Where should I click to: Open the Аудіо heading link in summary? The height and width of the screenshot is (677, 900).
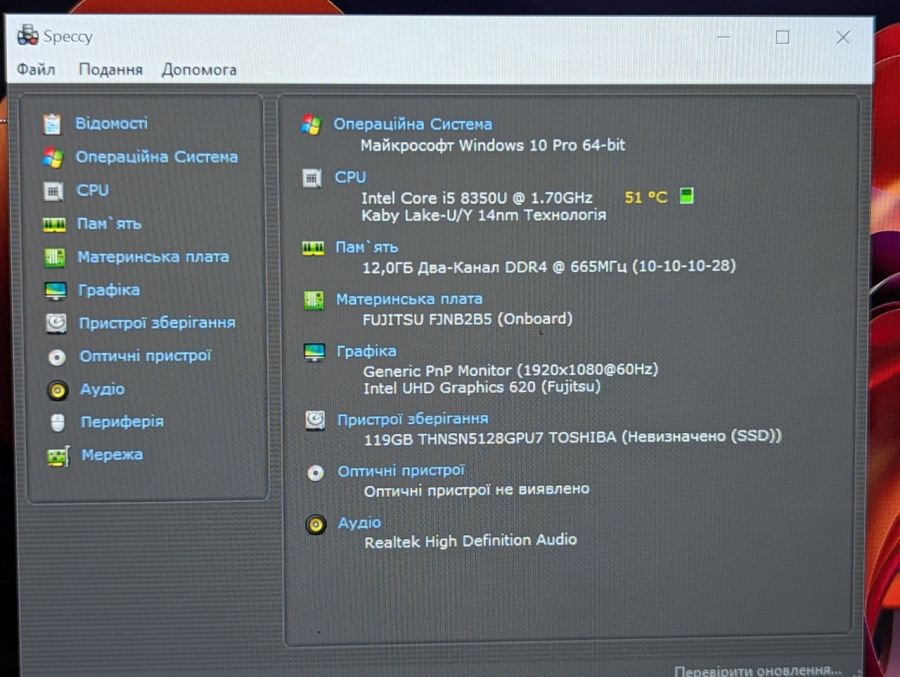click(359, 523)
